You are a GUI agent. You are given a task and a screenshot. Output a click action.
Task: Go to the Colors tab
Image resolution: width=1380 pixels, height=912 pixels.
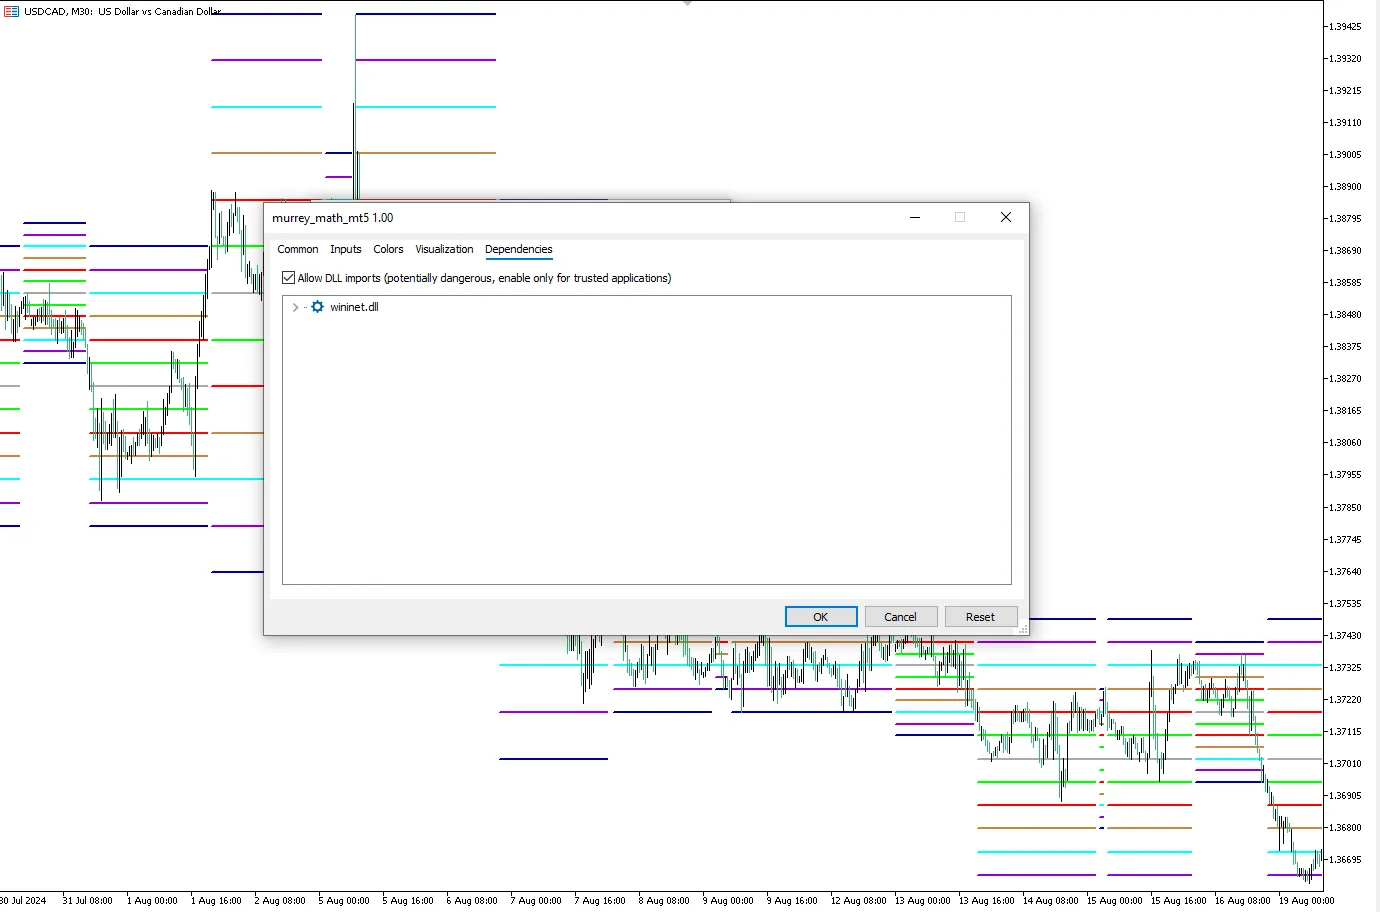click(388, 249)
